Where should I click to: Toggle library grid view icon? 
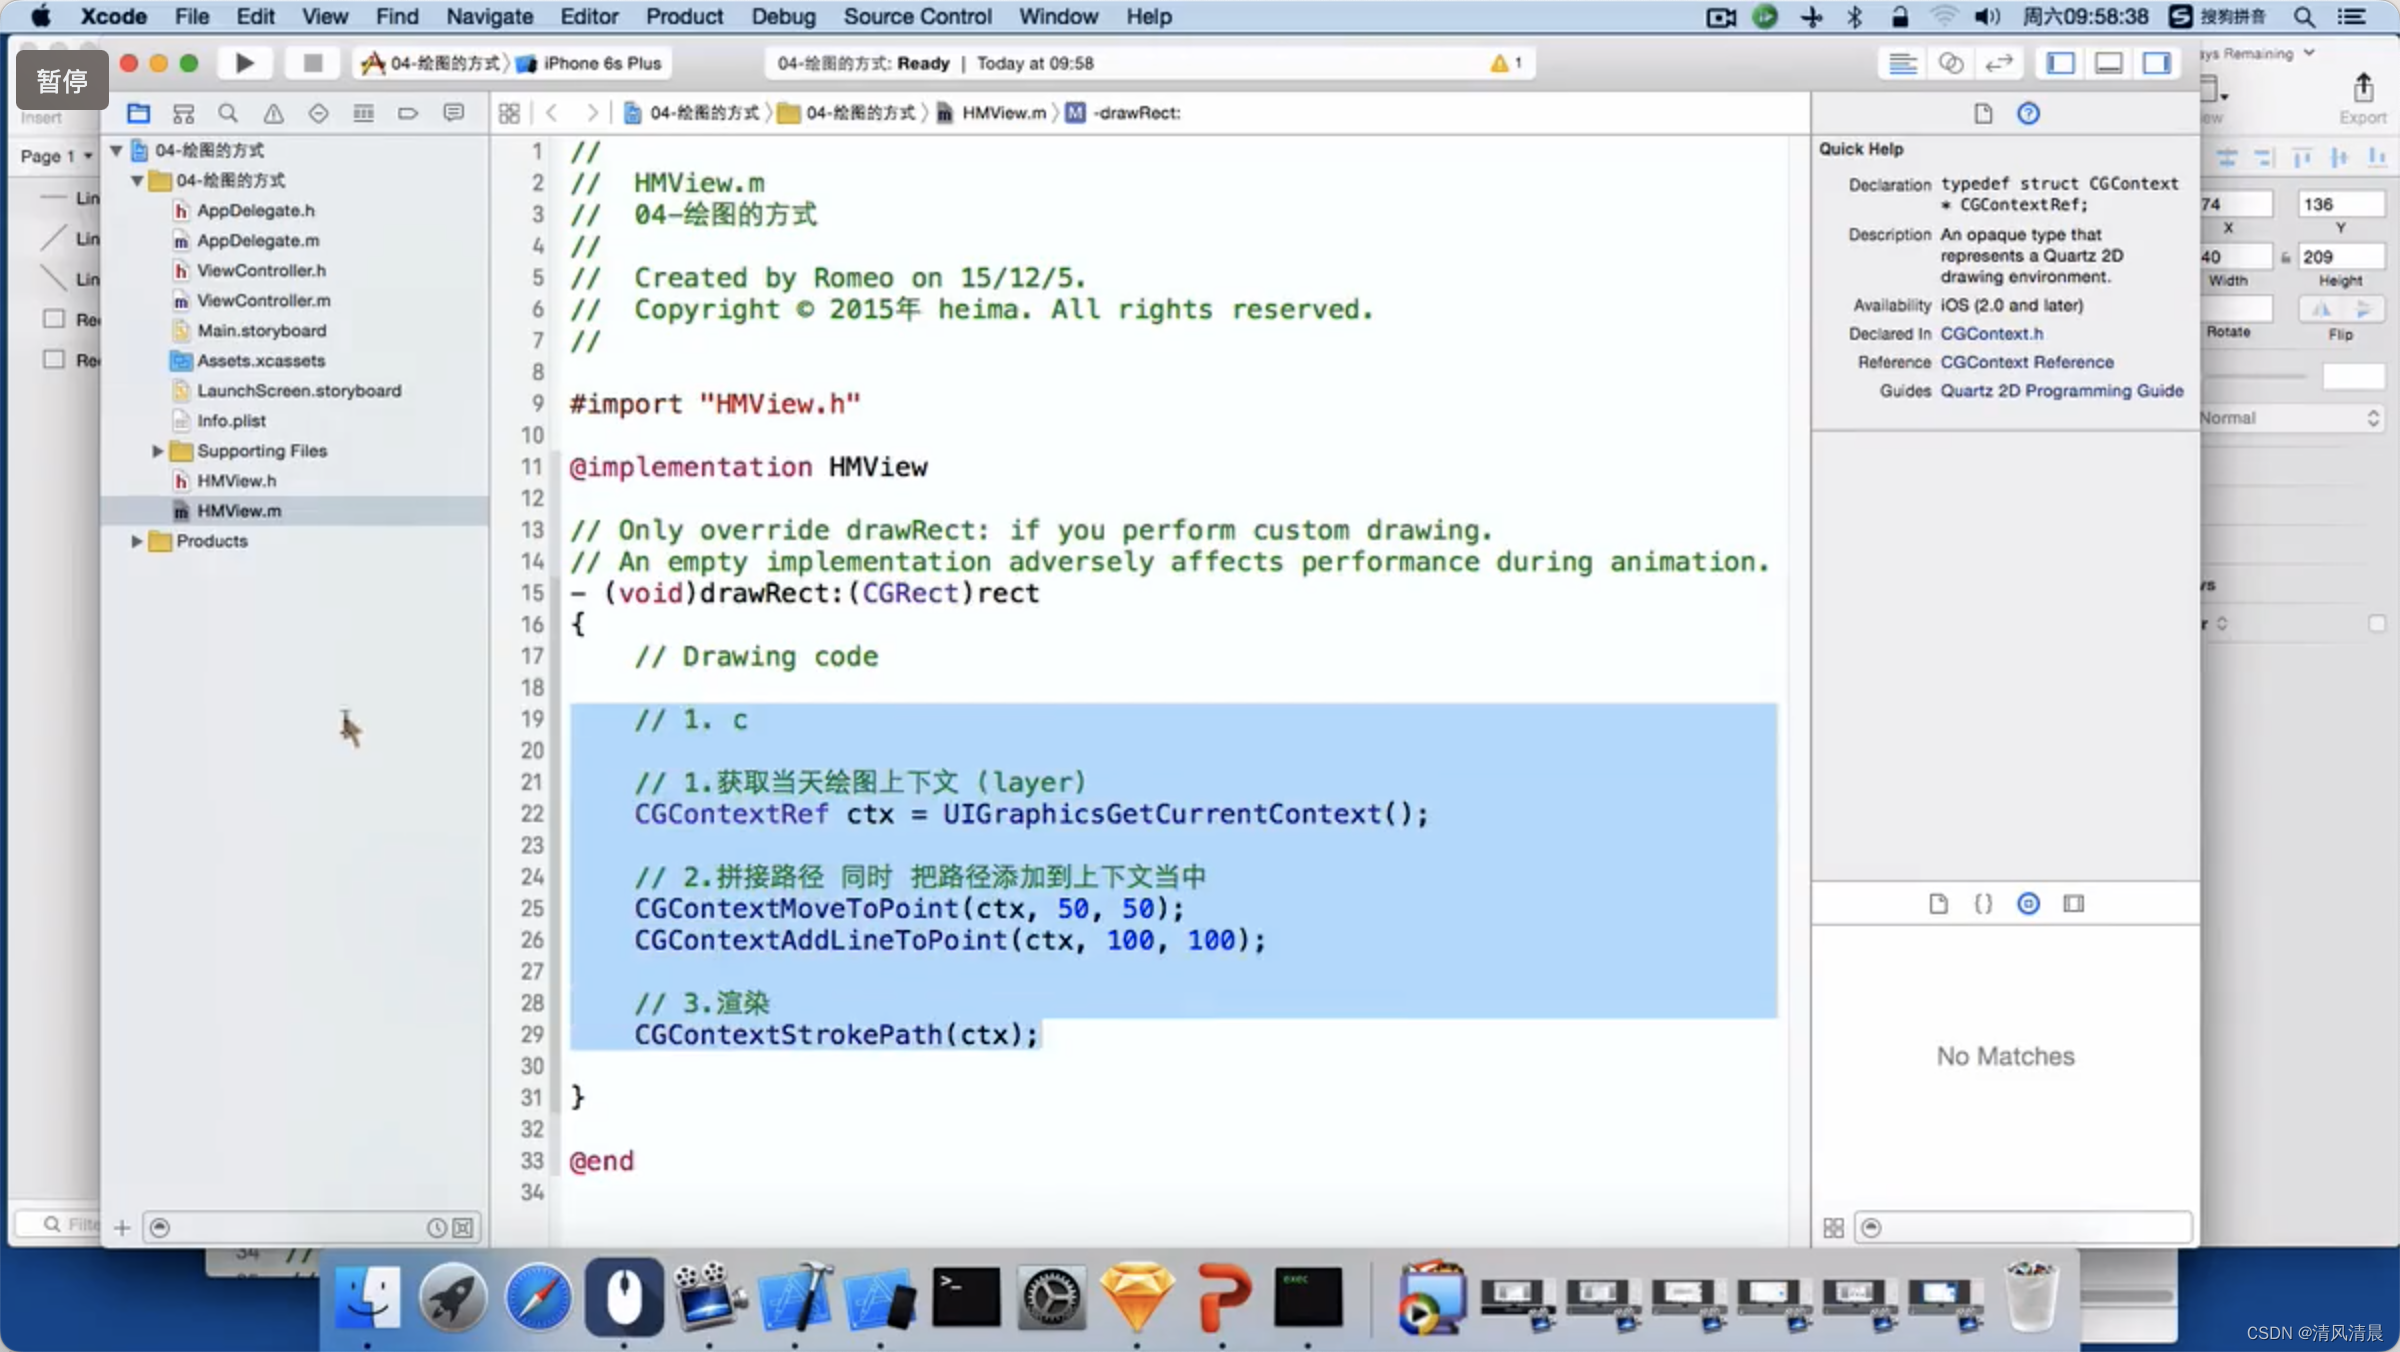(x=1833, y=1227)
